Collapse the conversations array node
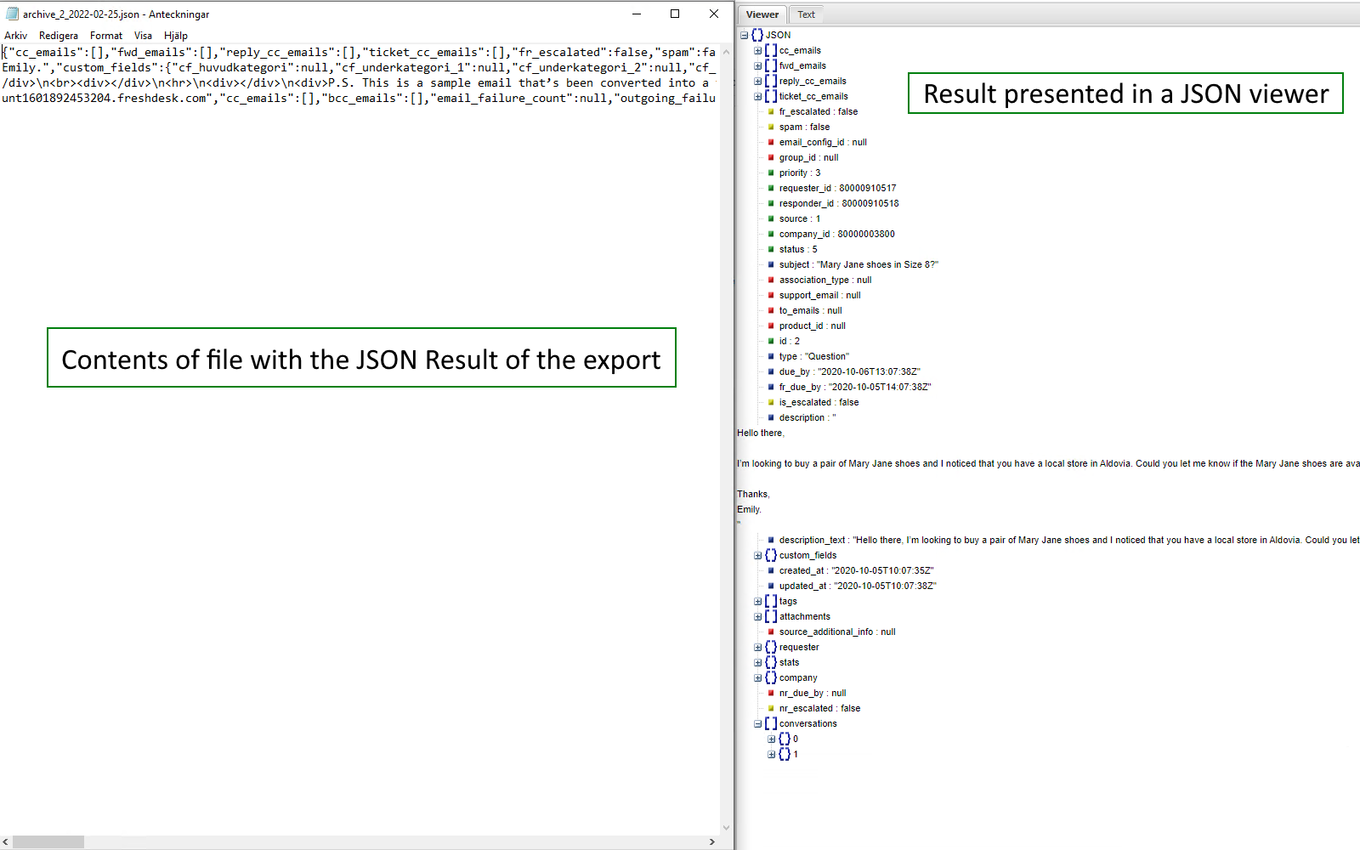The image size is (1360, 850). click(x=758, y=724)
